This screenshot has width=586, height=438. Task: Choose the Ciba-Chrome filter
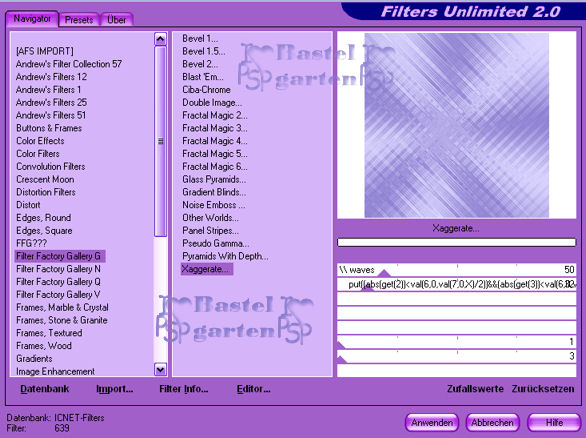pos(206,90)
